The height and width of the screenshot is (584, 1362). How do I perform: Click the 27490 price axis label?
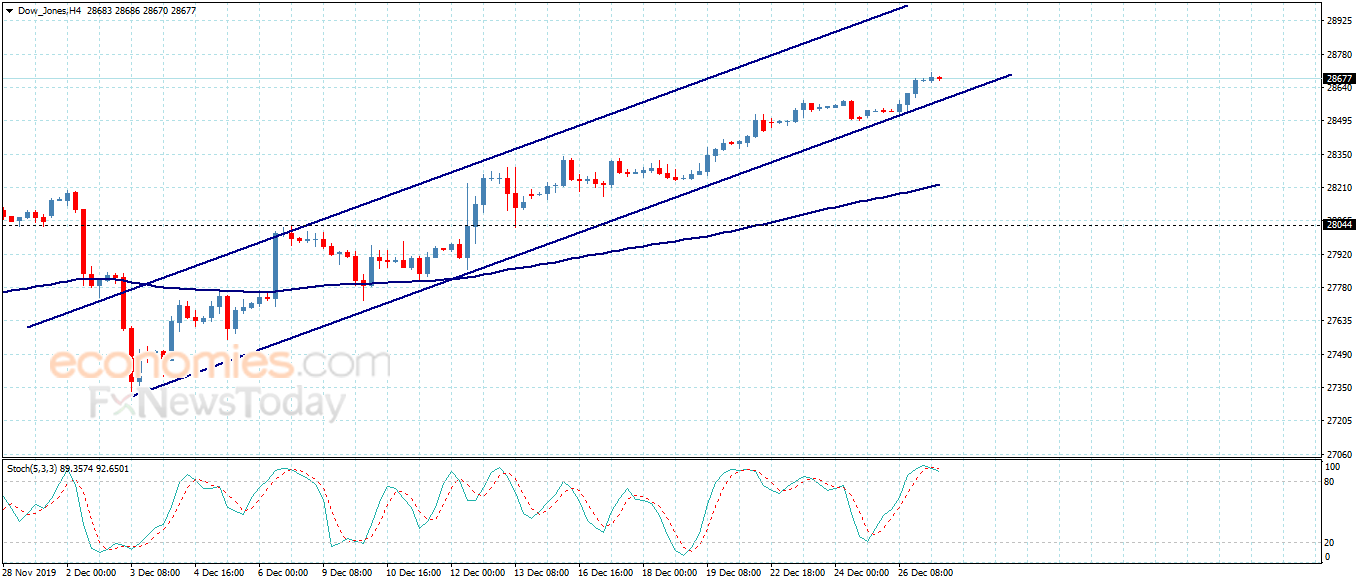click(1339, 355)
